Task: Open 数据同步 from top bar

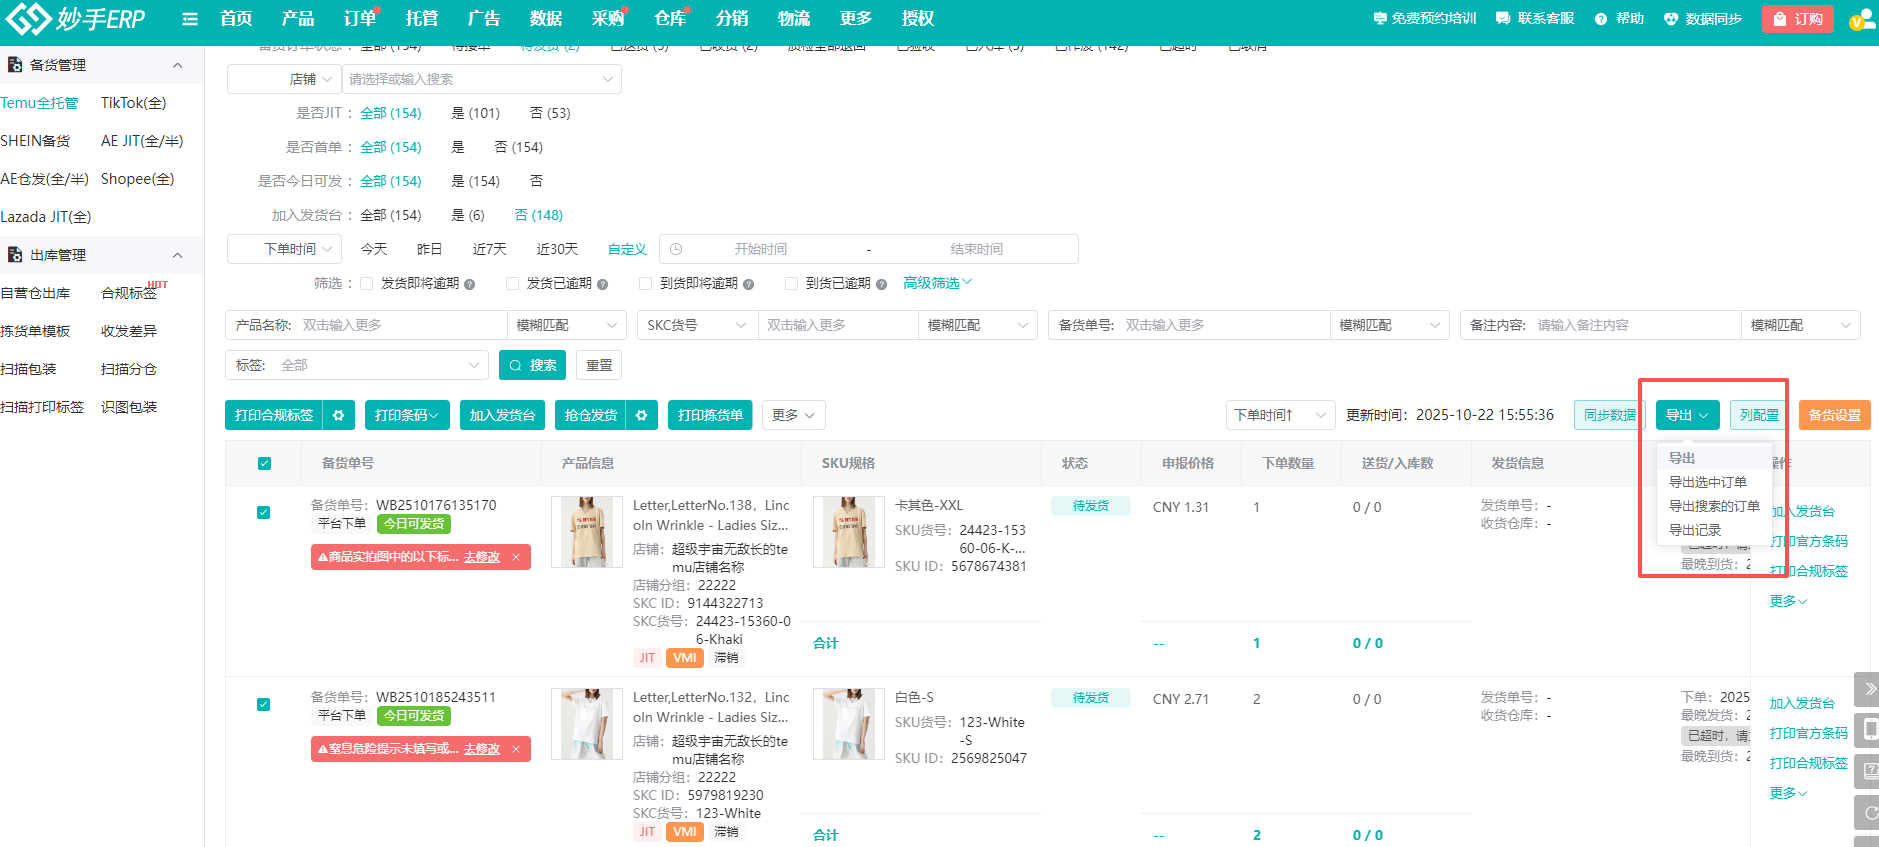Action: 1702,19
